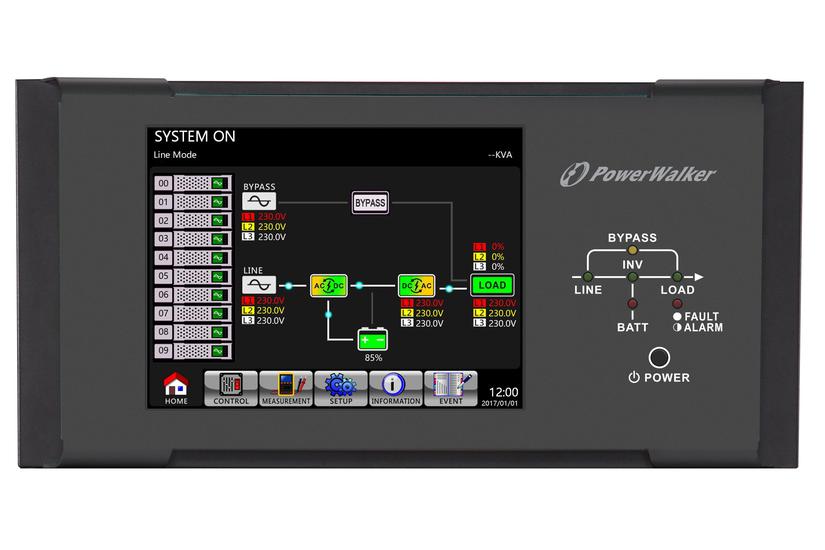Tap load L1 0% reading
The image size is (825, 550).
click(489, 246)
